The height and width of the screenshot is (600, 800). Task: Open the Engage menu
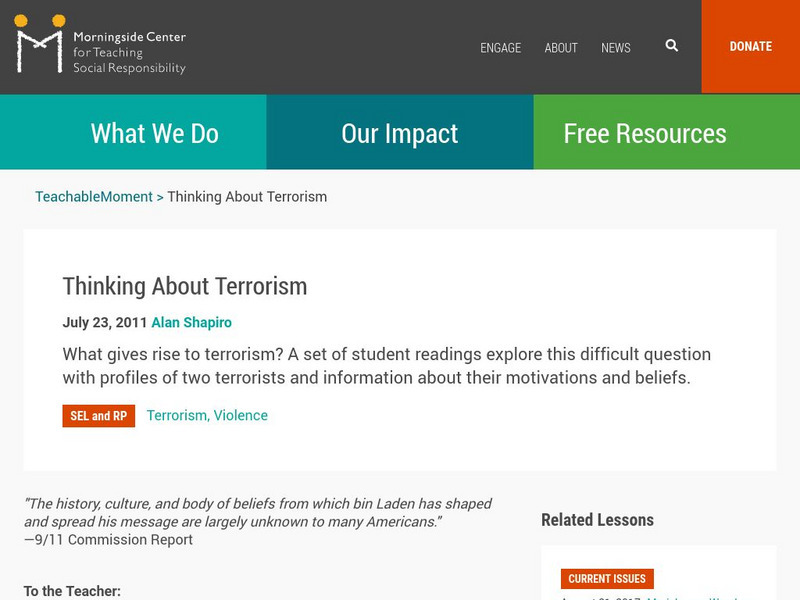pyautogui.click(x=500, y=48)
